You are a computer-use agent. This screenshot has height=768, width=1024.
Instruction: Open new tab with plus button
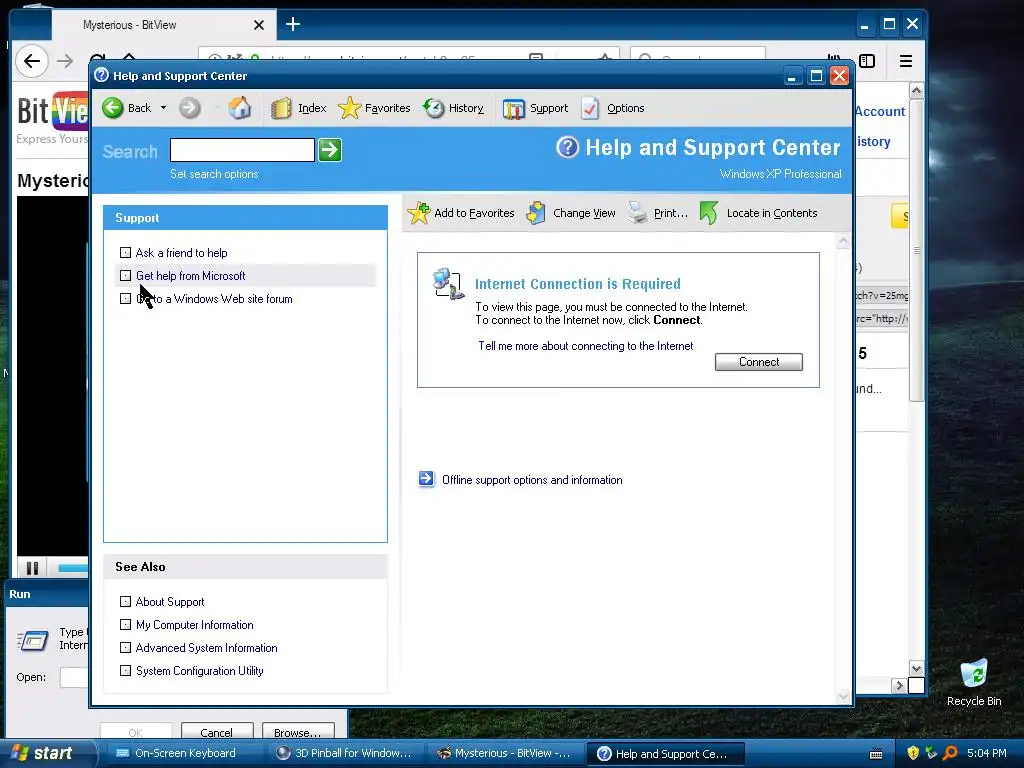[x=293, y=24]
